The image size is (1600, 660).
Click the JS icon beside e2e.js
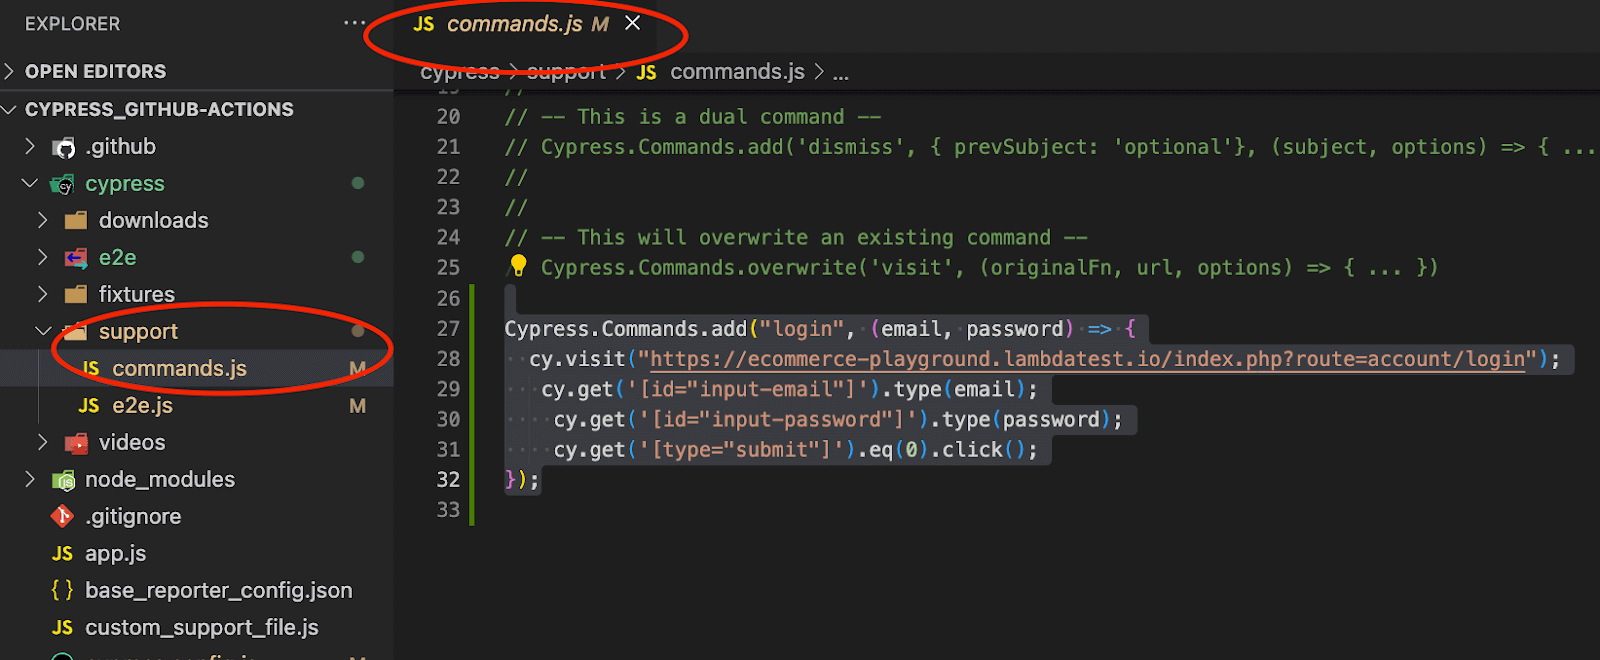point(89,405)
